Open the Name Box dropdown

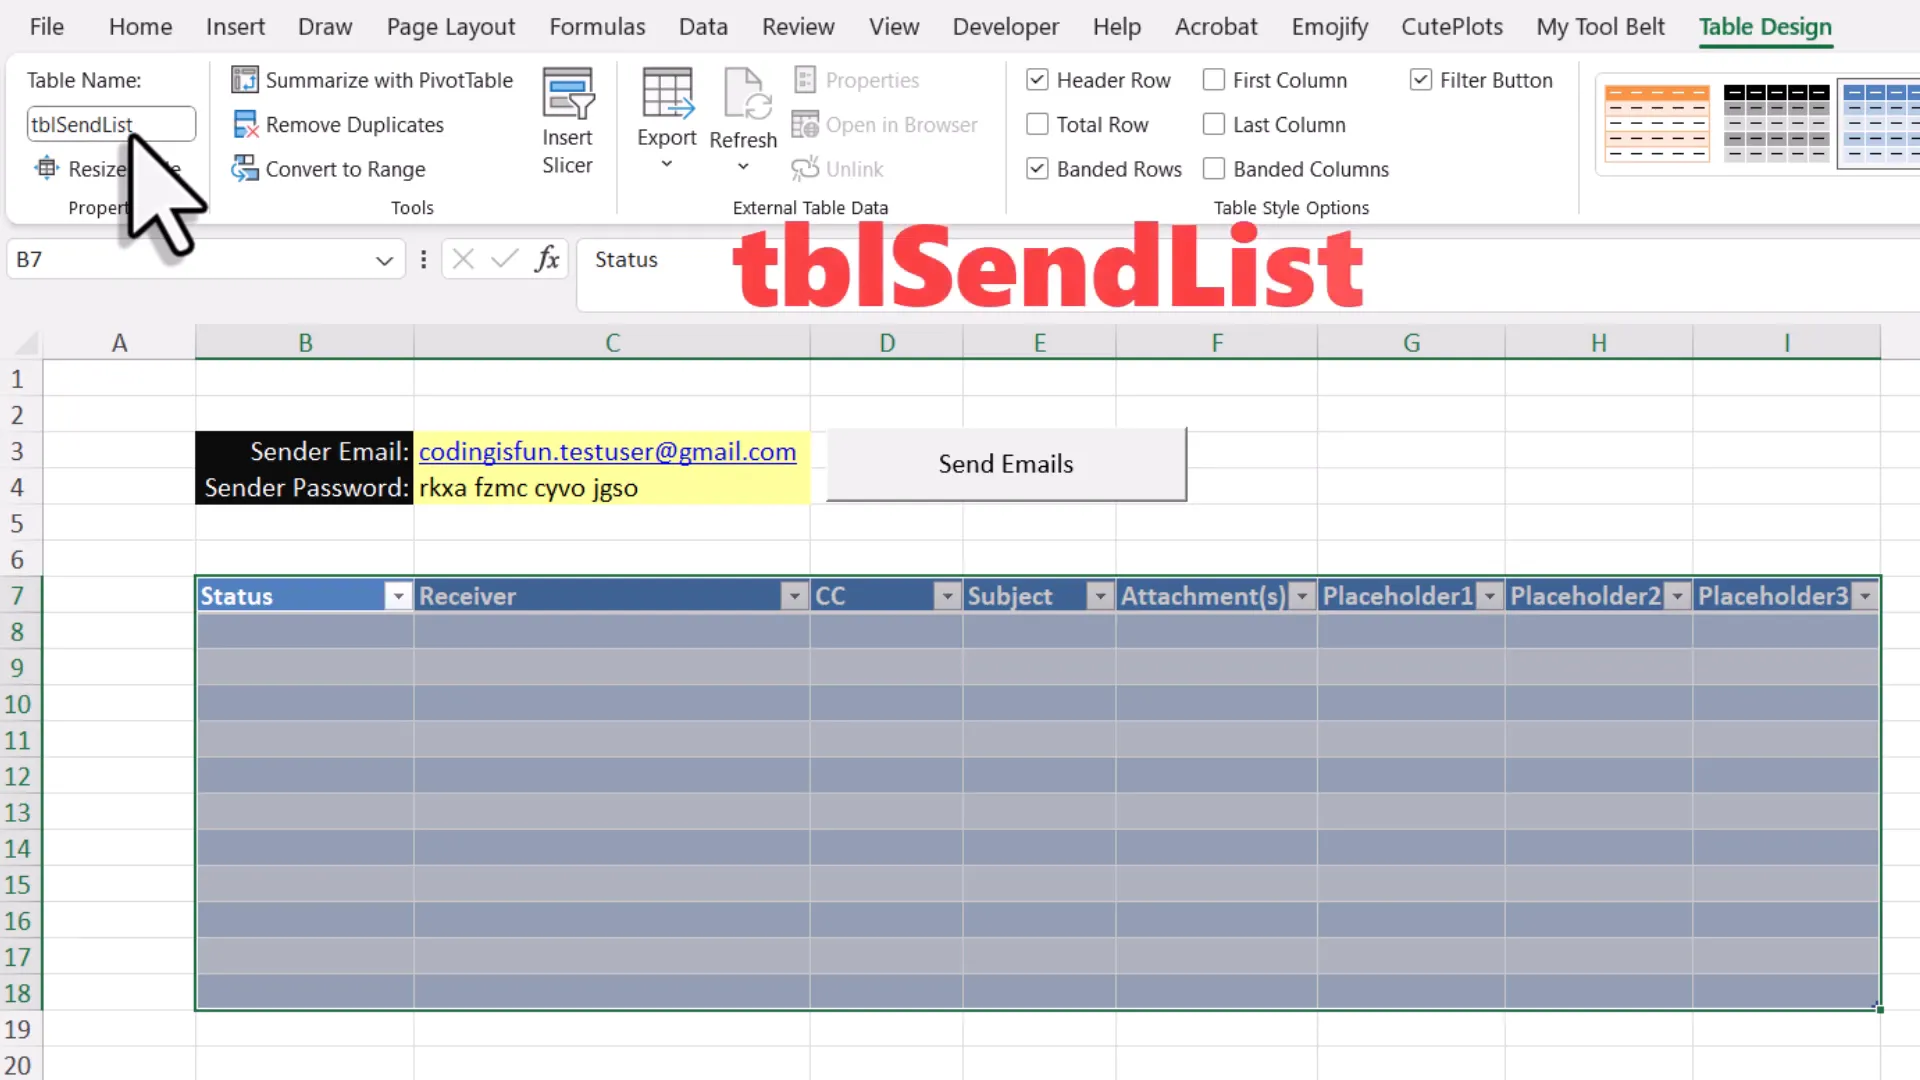(384, 259)
